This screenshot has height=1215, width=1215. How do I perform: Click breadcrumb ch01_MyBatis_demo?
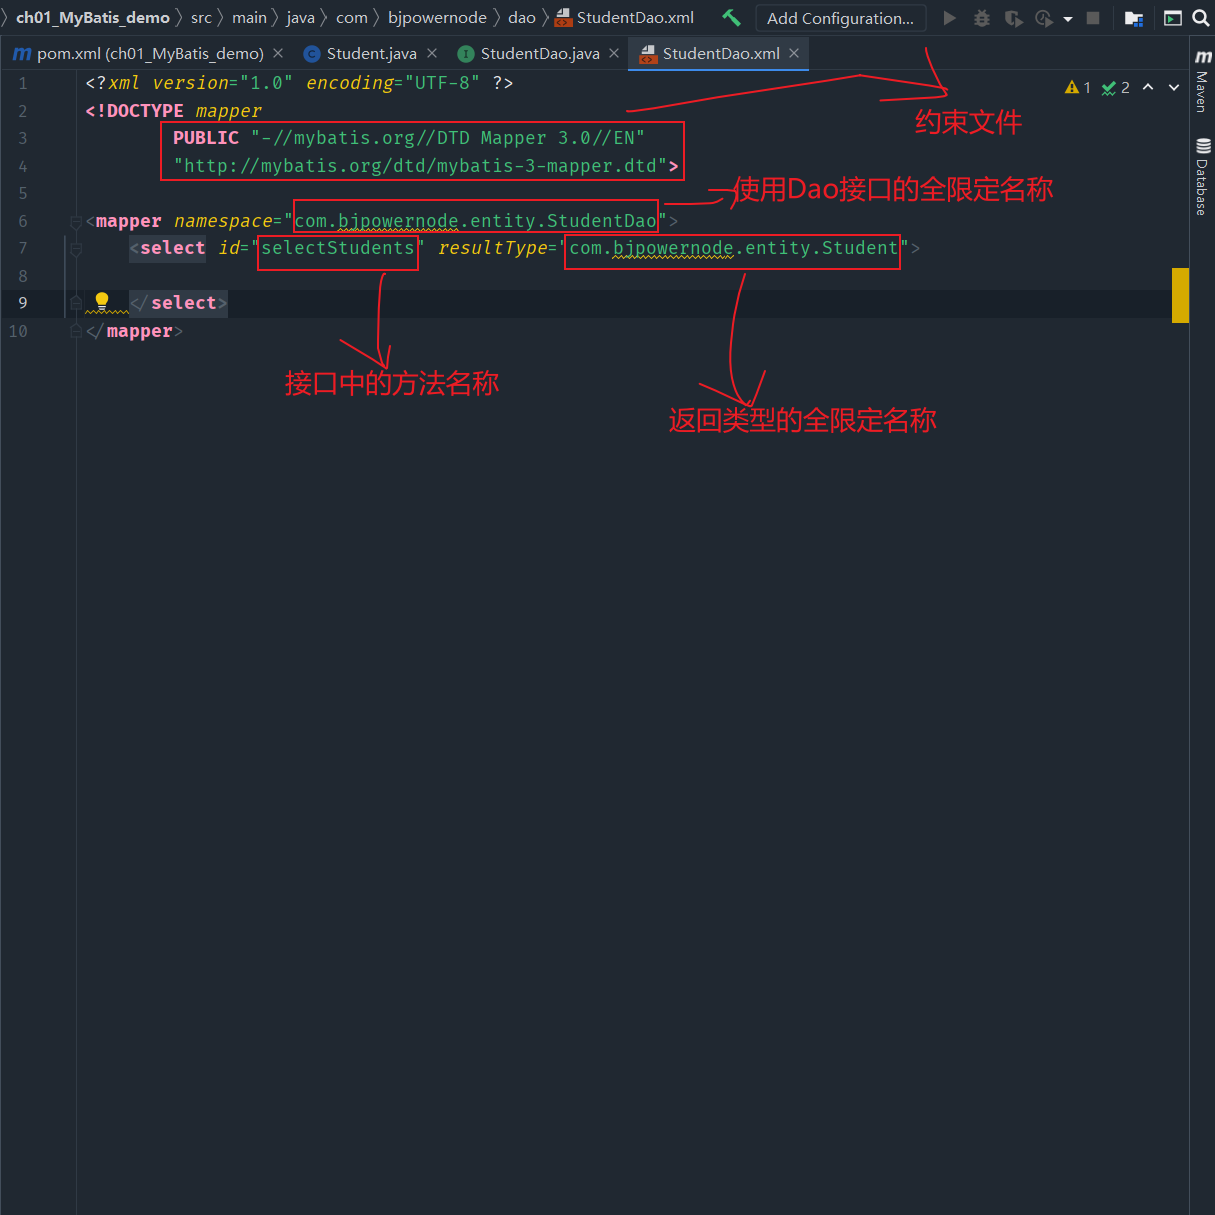93,18
